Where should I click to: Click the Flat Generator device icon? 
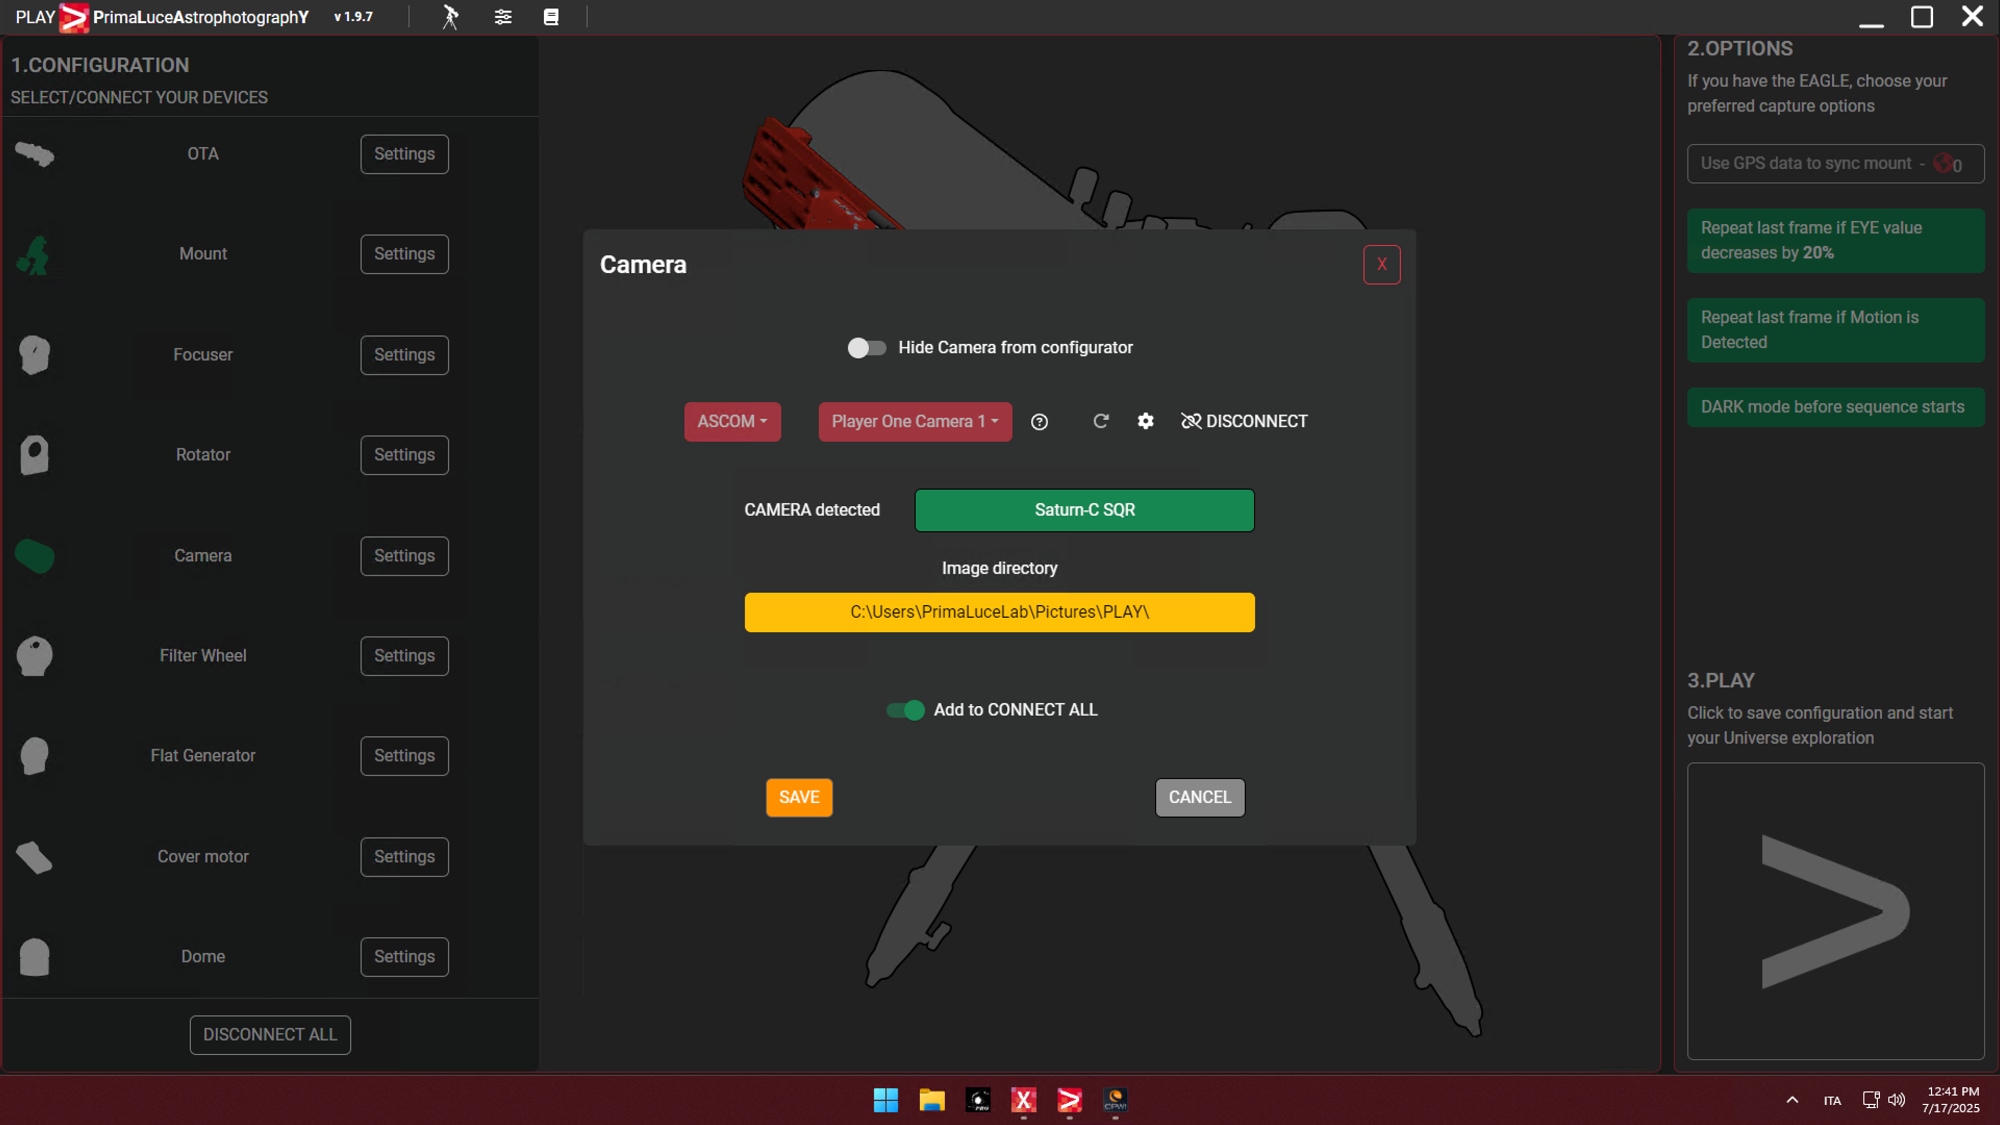(x=34, y=756)
